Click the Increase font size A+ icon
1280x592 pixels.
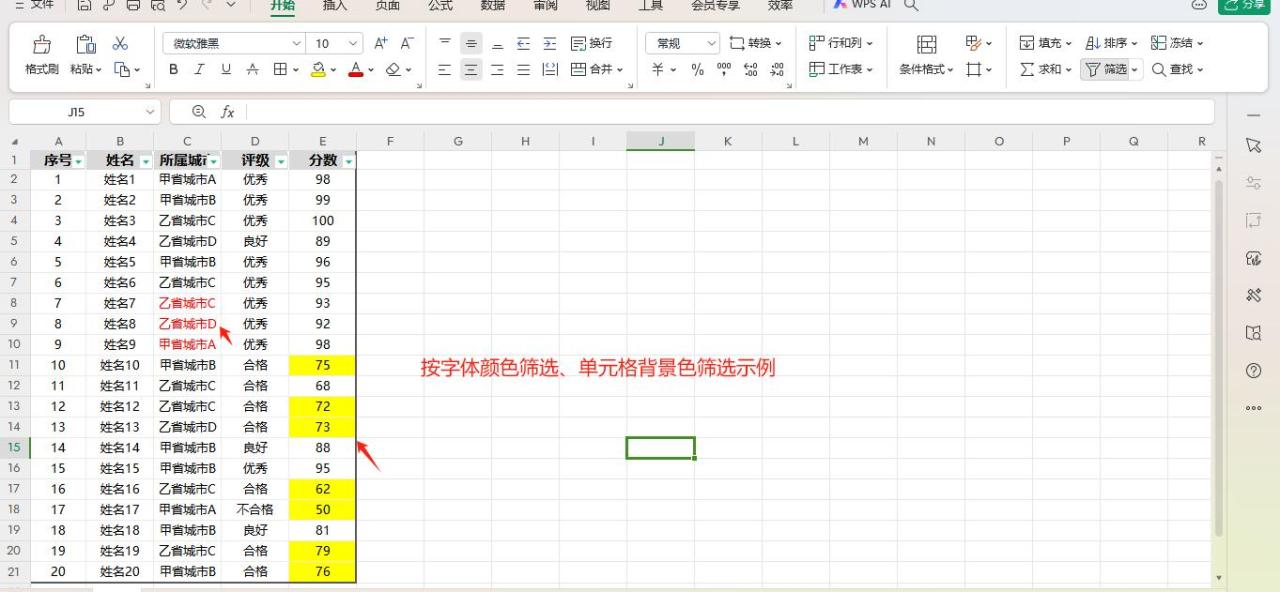(x=381, y=43)
